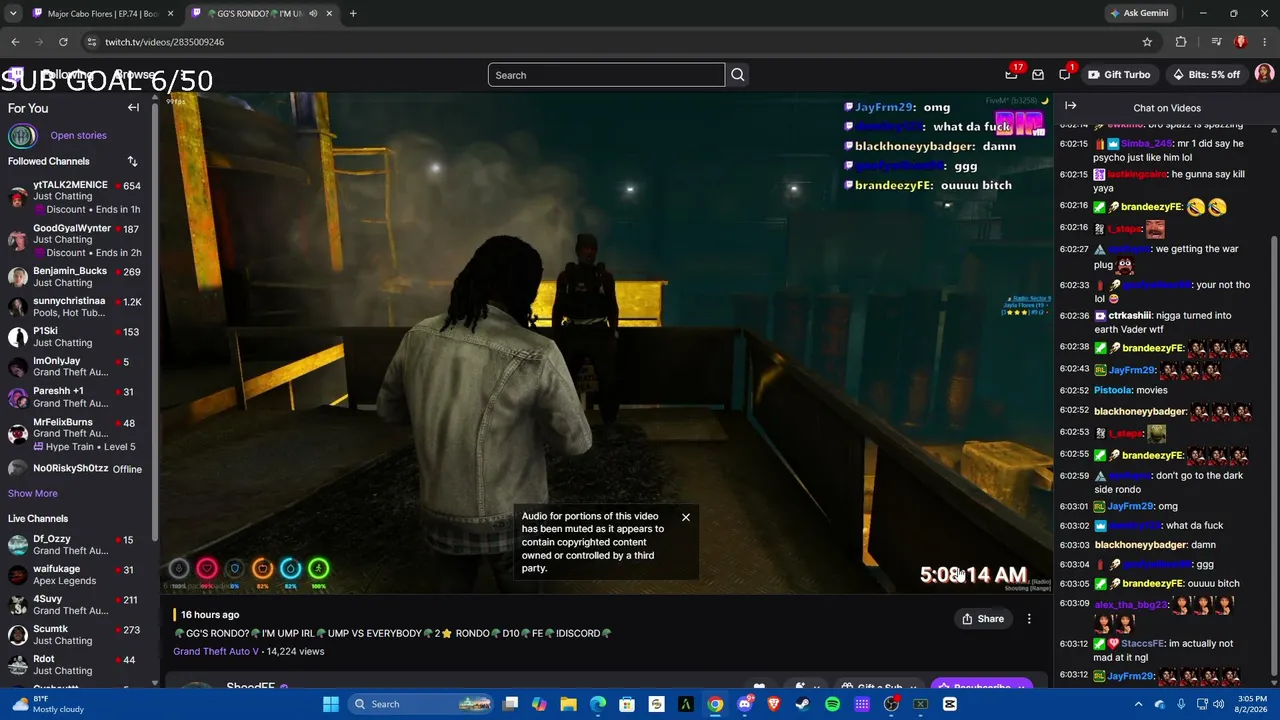Collapse the chat panel arrow

1070,106
